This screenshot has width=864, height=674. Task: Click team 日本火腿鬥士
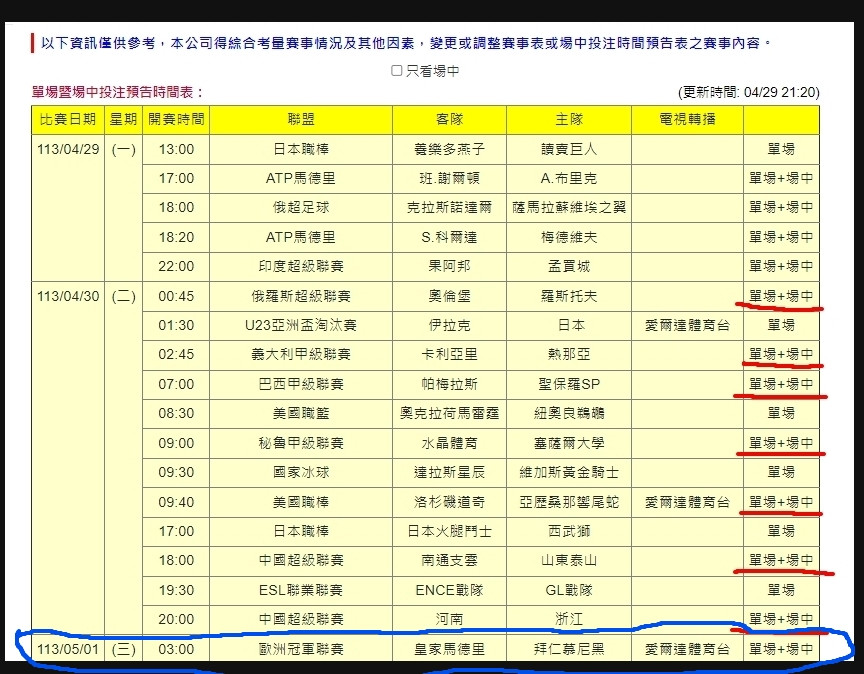click(x=450, y=532)
